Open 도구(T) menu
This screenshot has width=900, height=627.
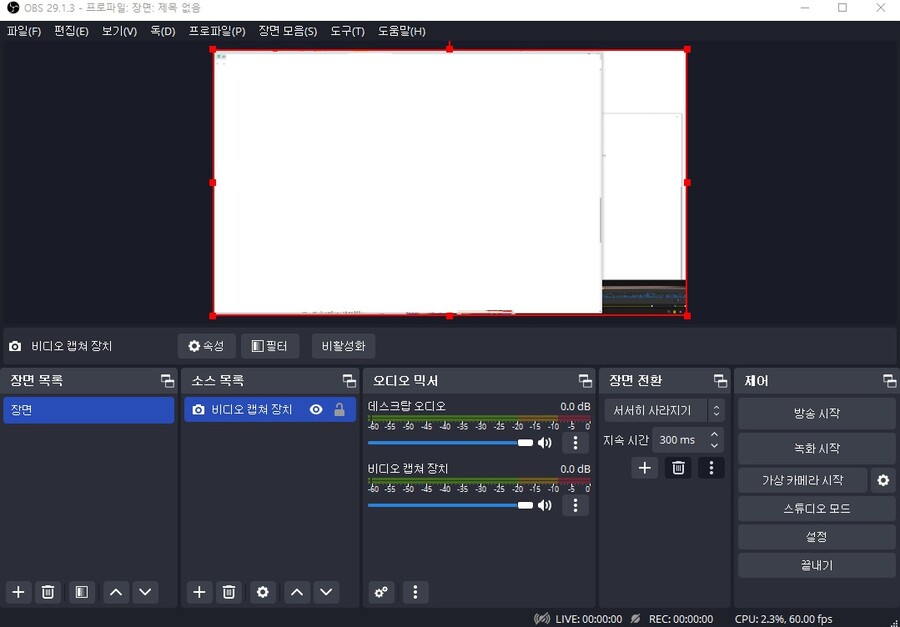click(x=347, y=31)
